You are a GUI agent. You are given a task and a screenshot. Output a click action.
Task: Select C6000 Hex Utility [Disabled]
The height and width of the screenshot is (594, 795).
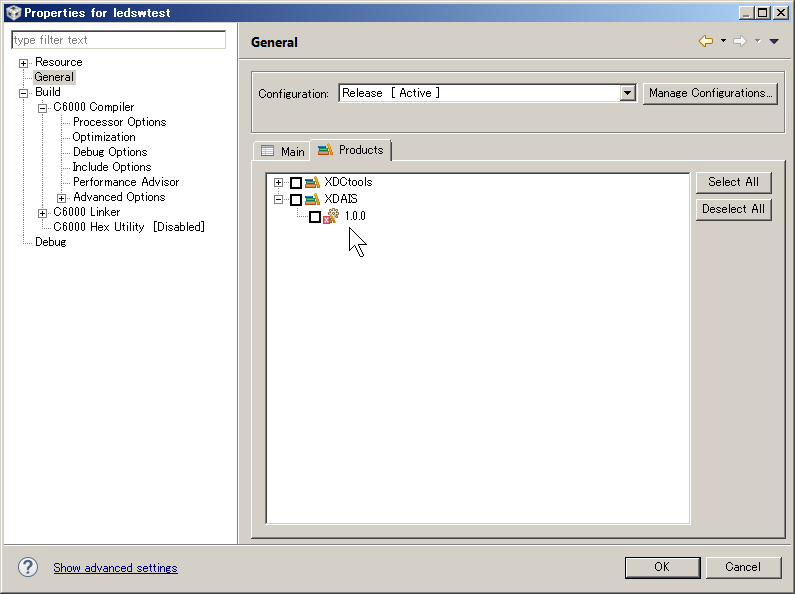point(129,227)
